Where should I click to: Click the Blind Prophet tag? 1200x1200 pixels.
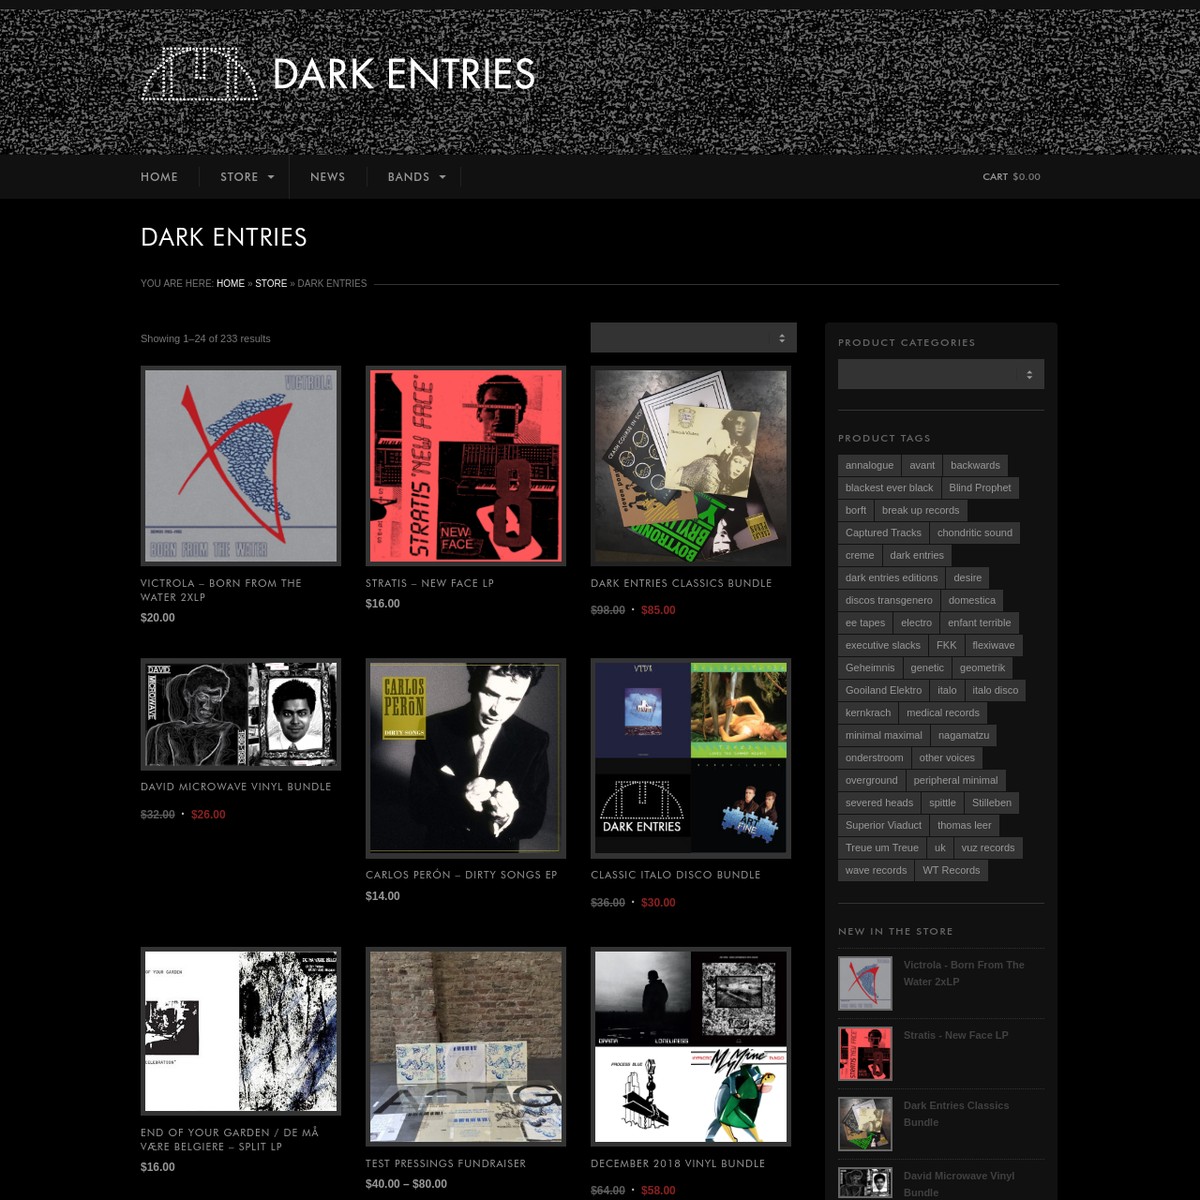click(980, 488)
